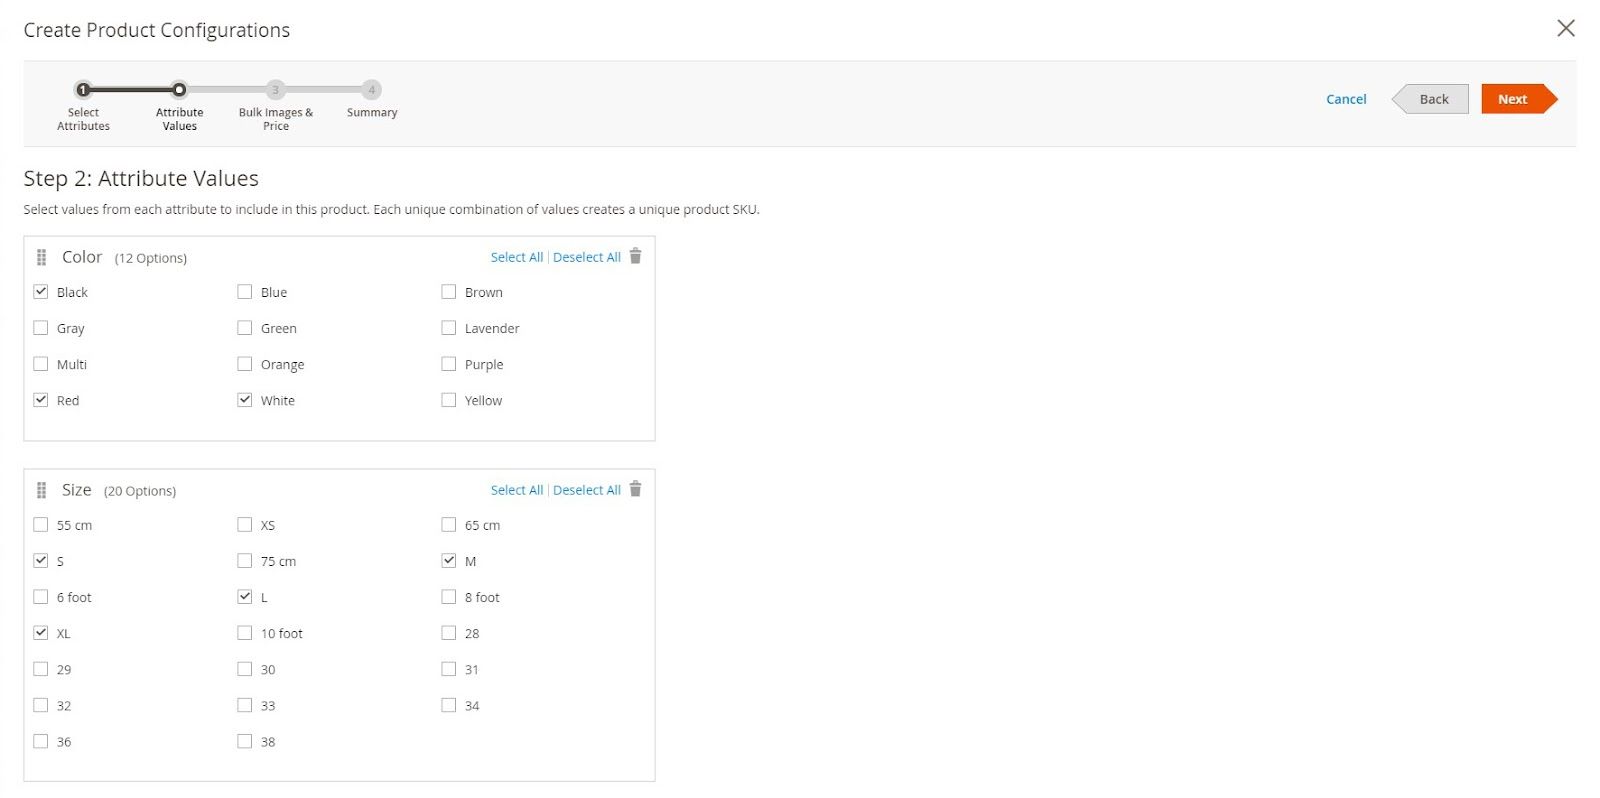1600x798 pixels.
Task: Delete the Size attribute with trash icon
Action: [635, 489]
